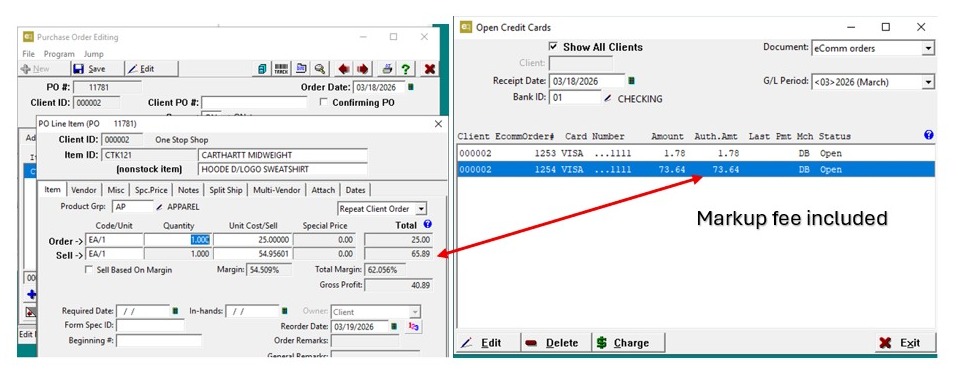Select the eComm order 1254 row
The height and width of the screenshot is (376, 958).
tap(696, 169)
